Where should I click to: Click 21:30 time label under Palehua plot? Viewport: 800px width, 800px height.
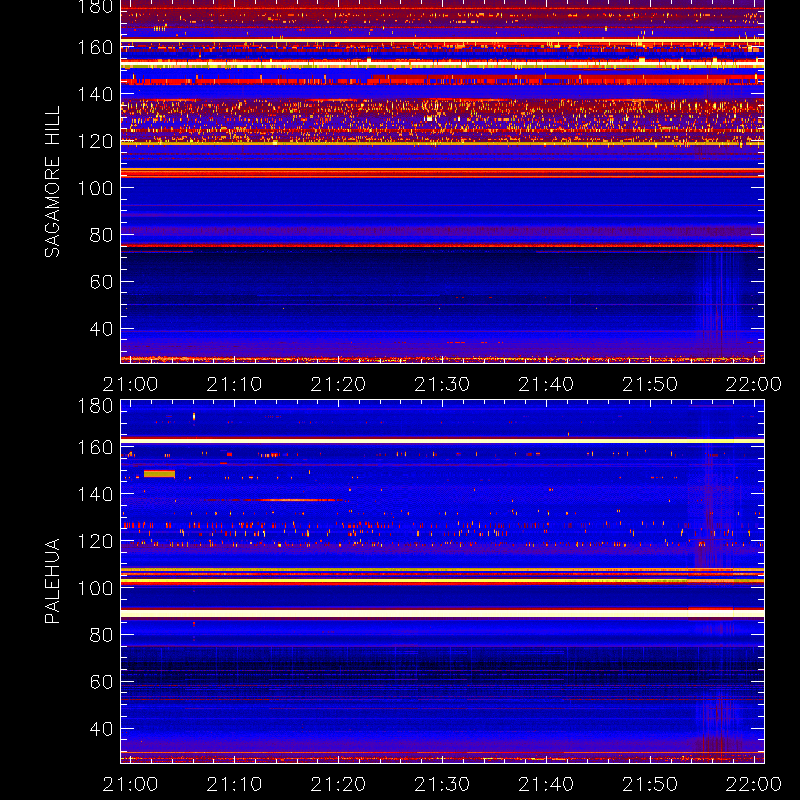442,784
